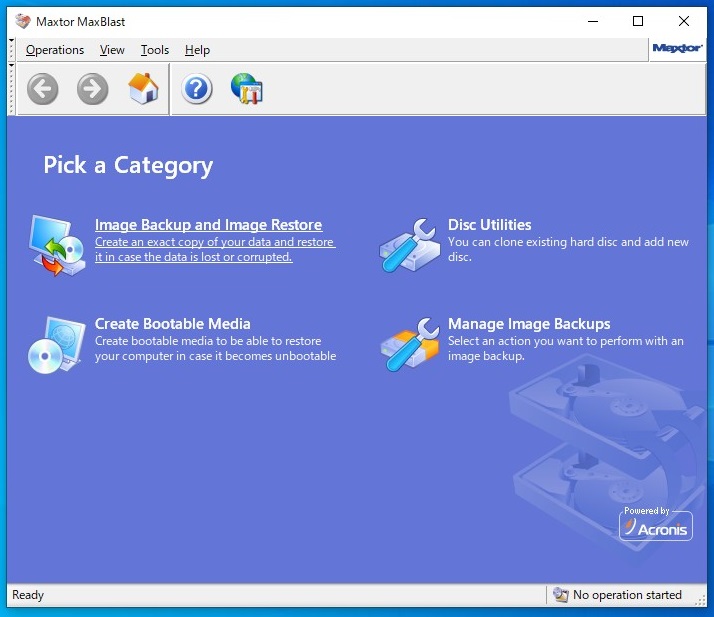Viewport: 714px width, 617px height.
Task: Click the Manage Image Backups wrench icon
Action: coord(410,344)
